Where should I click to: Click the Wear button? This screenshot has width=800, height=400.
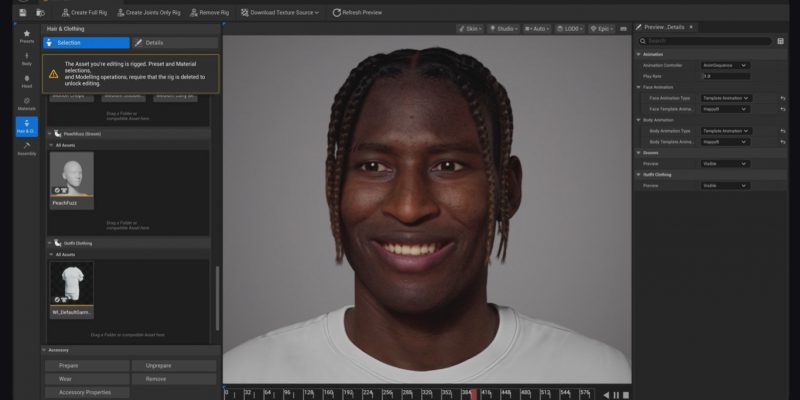[87, 379]
